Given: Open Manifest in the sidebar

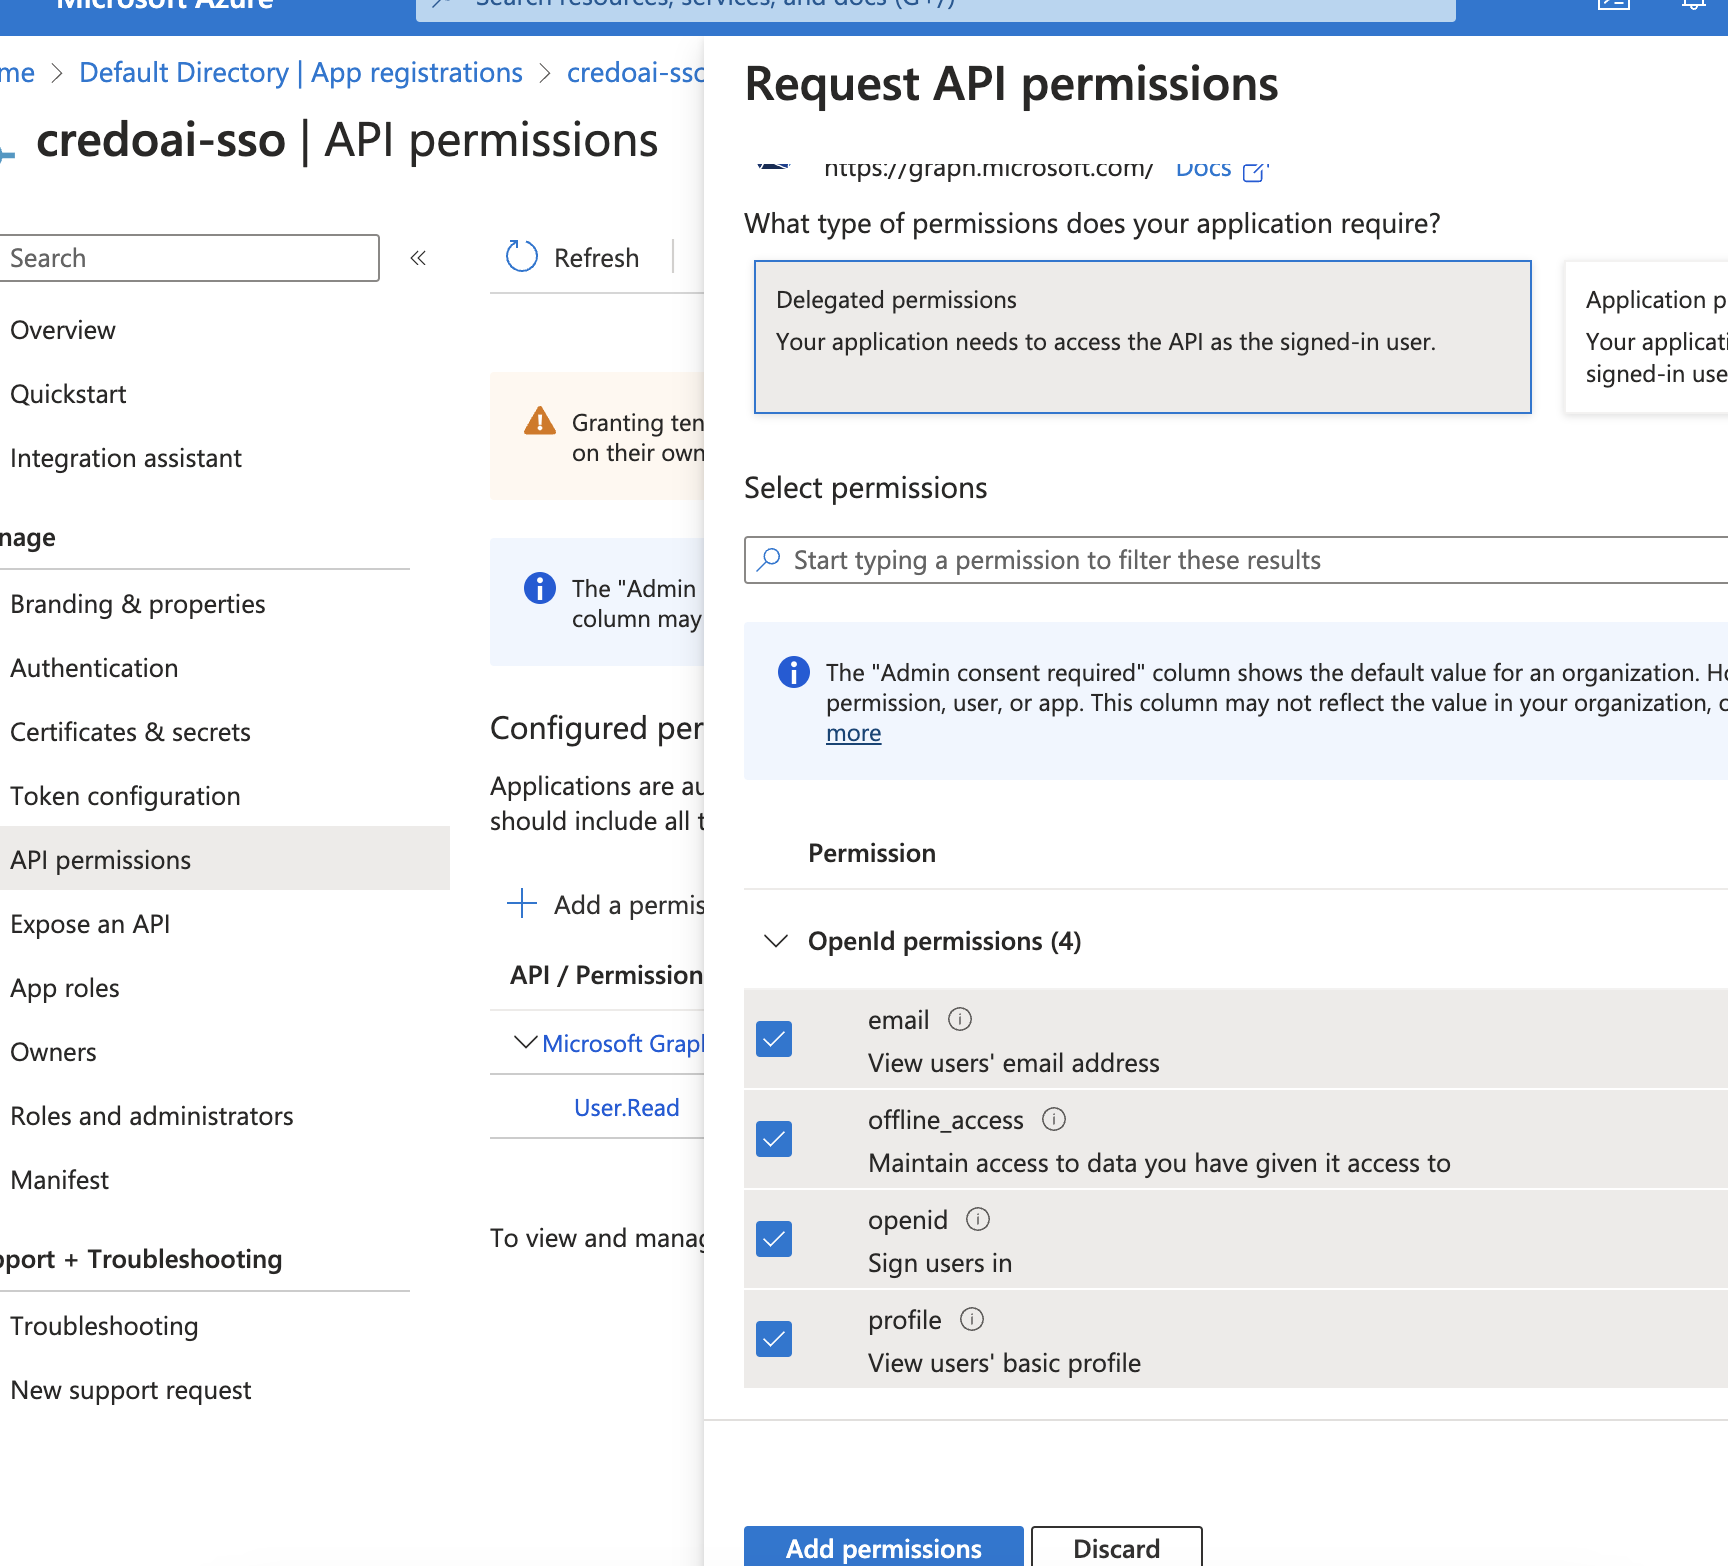Looking at the screenshot, I should [59, 1180].
